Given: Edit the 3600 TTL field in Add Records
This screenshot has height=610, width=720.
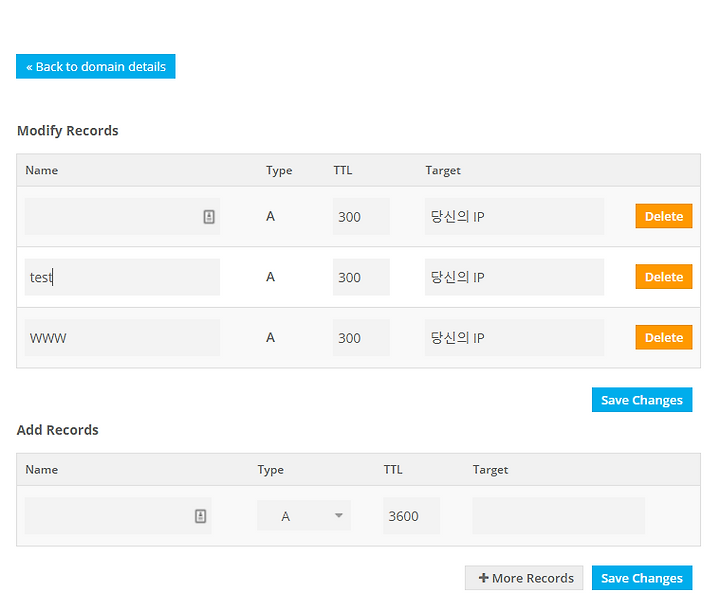Looking at the screenshot, I should click(411, 516).
